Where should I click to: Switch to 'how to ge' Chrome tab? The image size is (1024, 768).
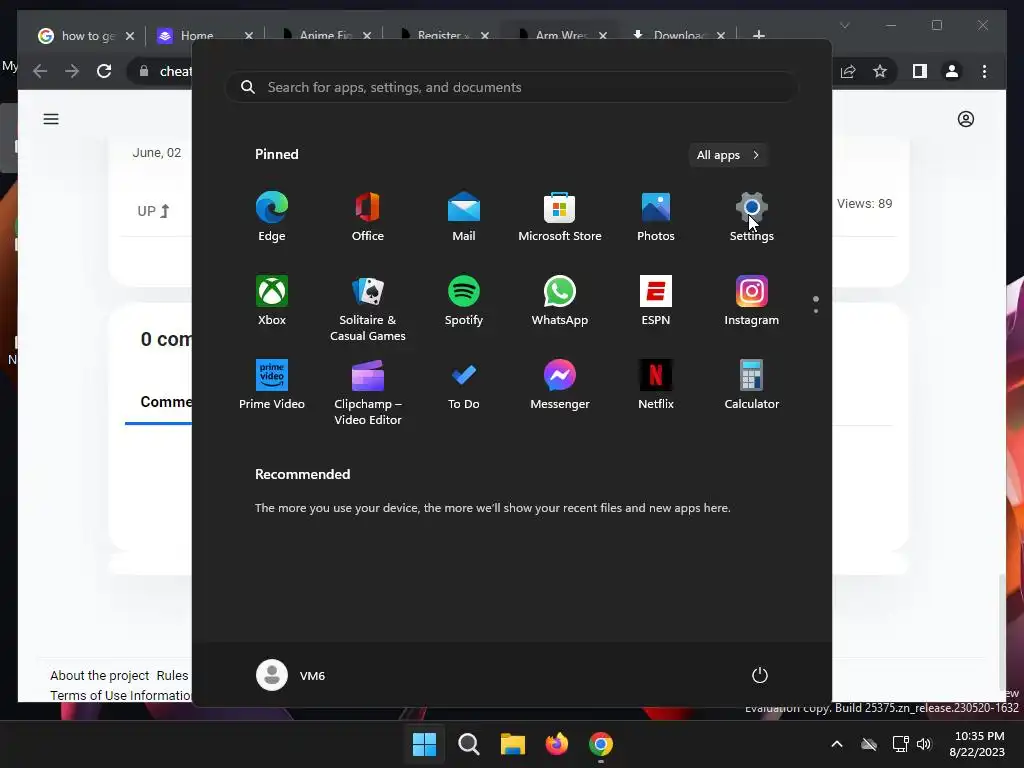[x=87, y=36]
